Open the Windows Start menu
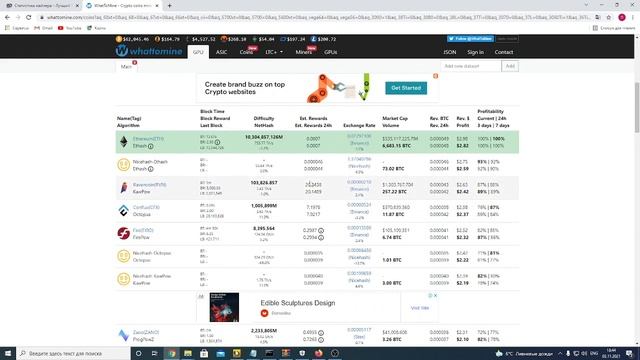The width and height of the screenshot is (640, 360). point(8,353)
